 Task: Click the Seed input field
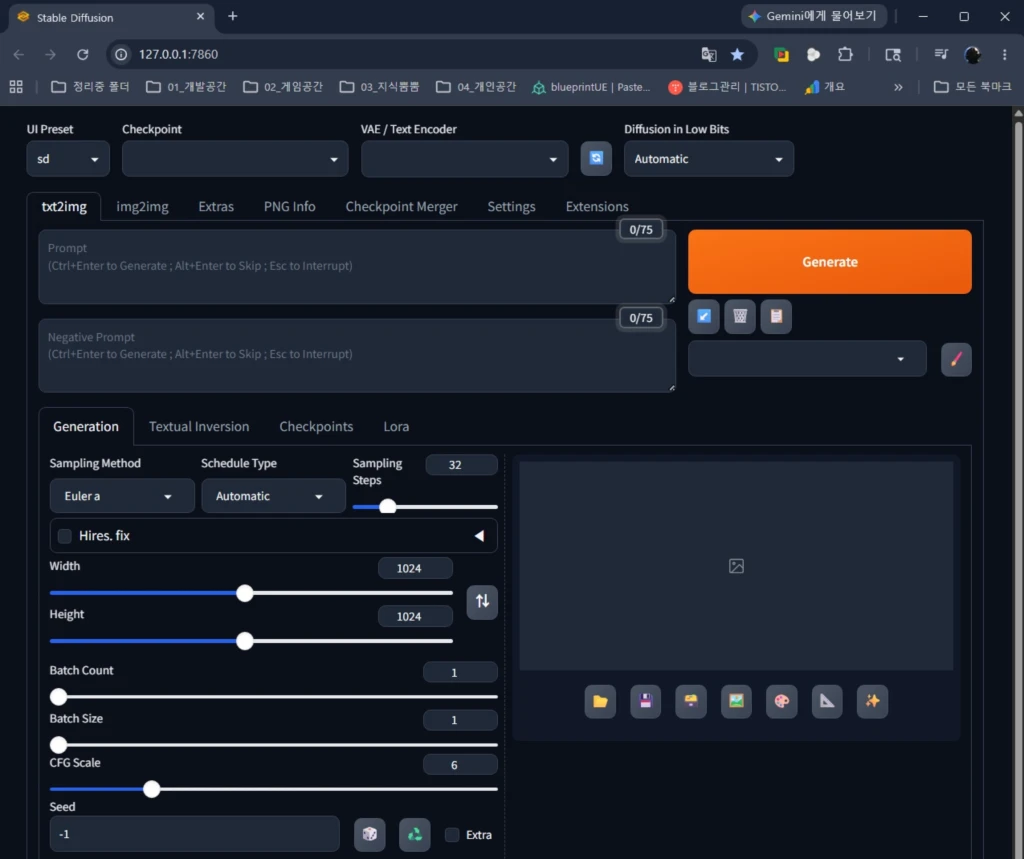coord(195,834)
